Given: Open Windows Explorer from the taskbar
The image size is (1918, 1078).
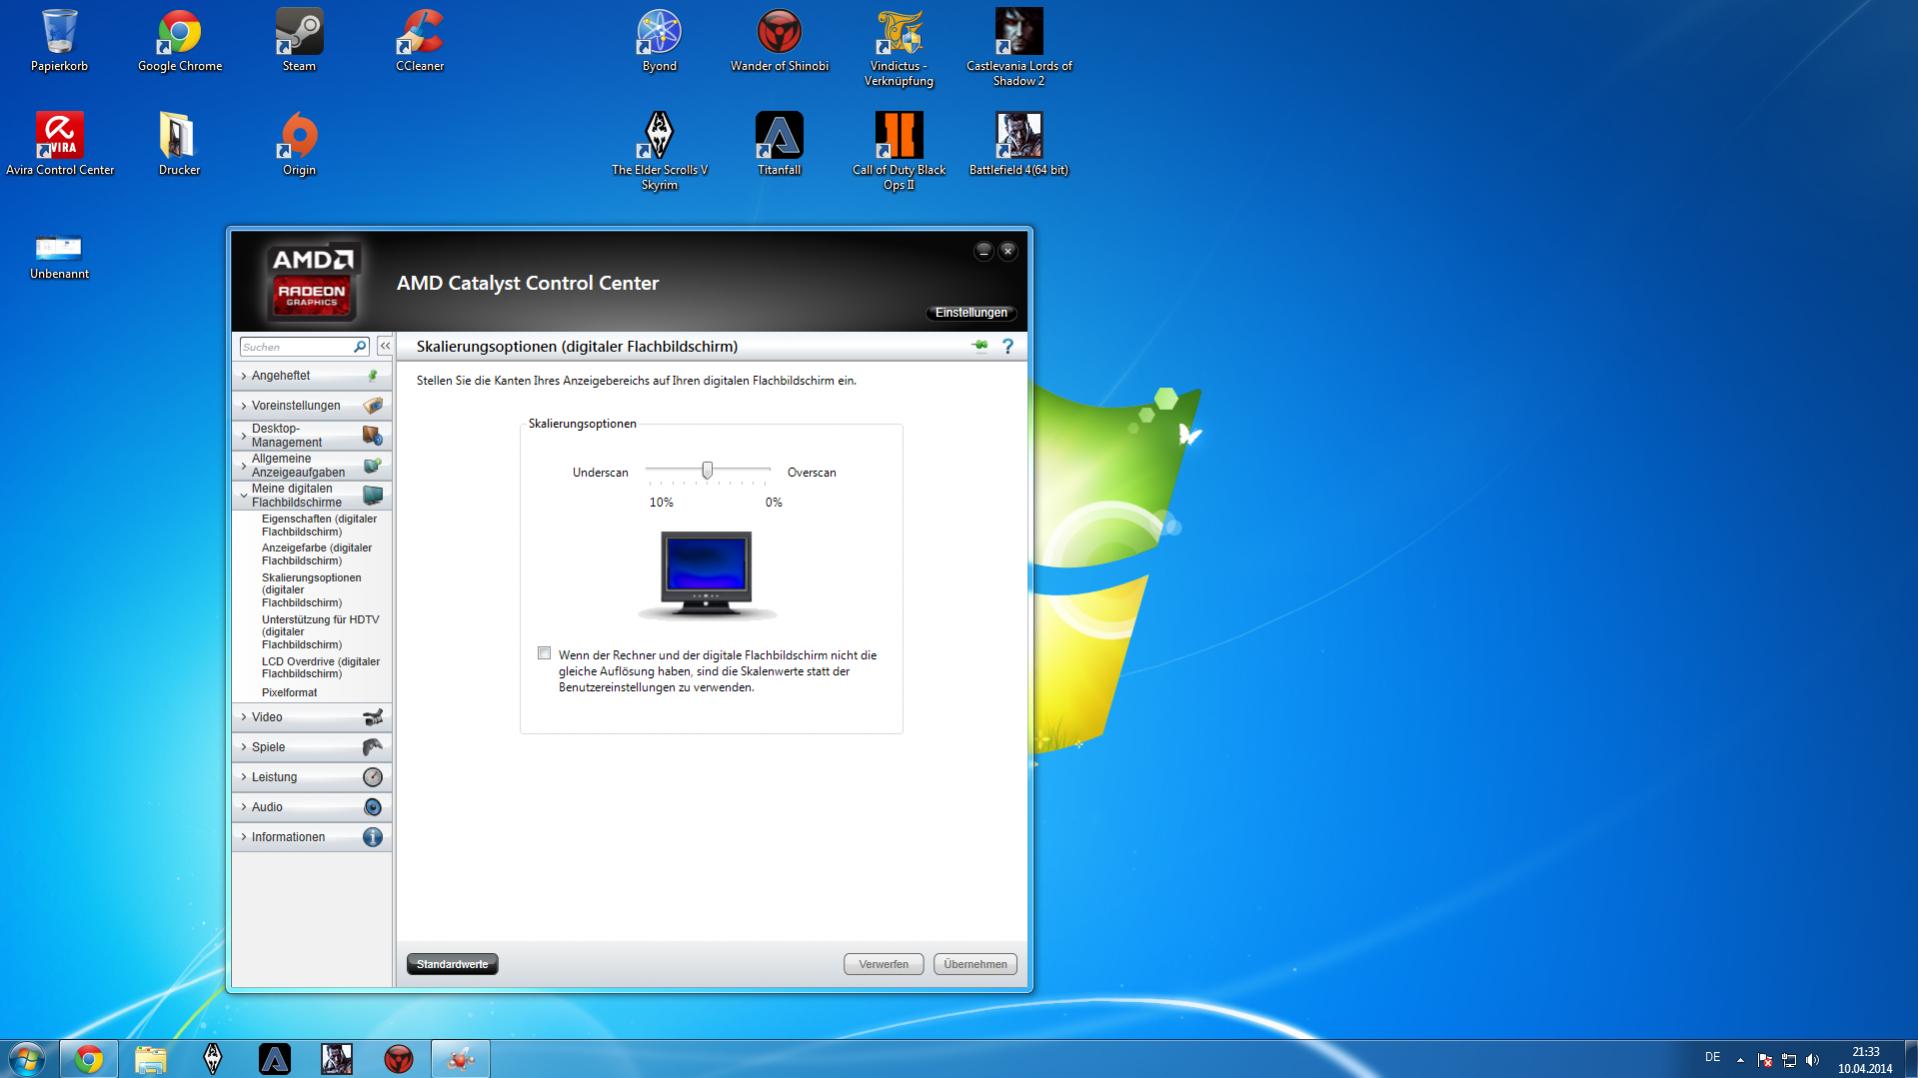Looking at the screenshot, I should click(150, 1059).
